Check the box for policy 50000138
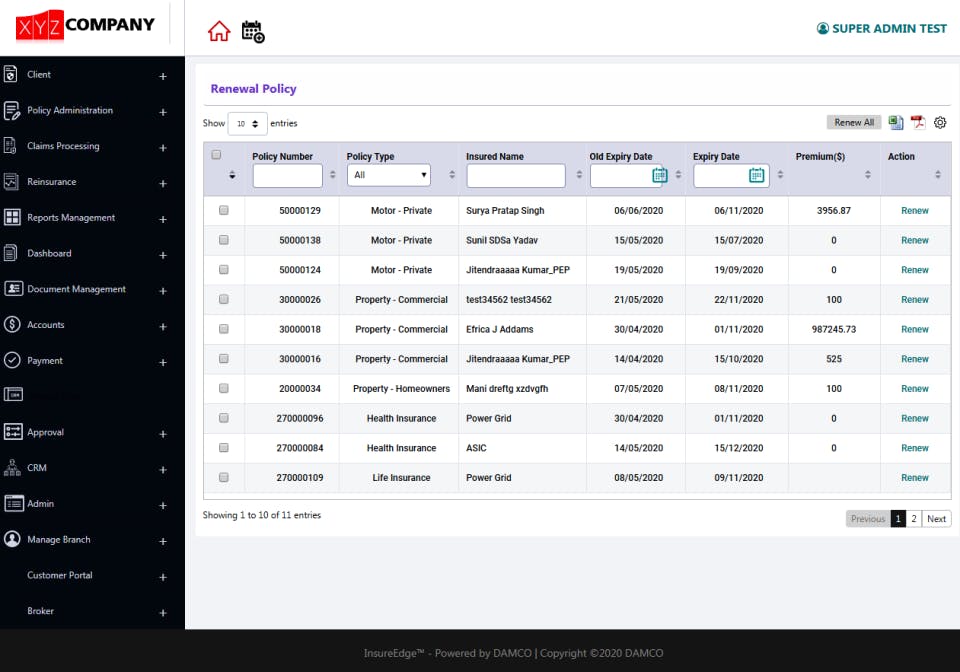The width and height of the screenshot is (960, 672). tap(223, 240)
